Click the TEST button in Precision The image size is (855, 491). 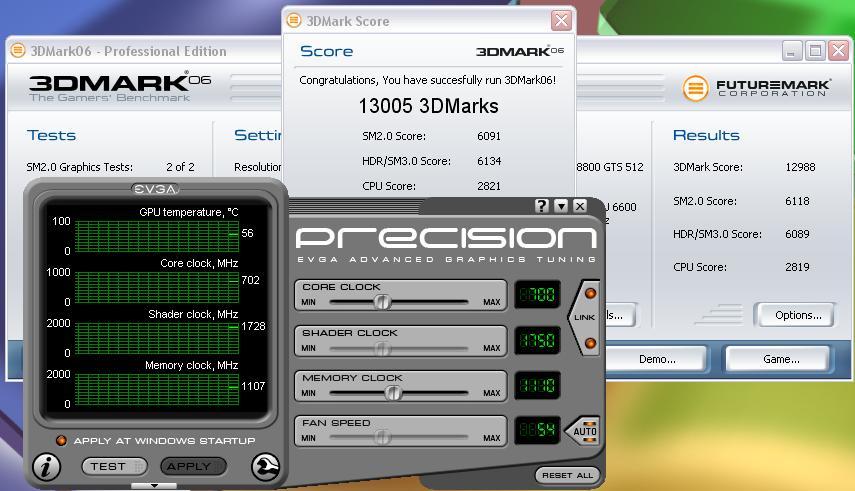(x=114, y=466)
